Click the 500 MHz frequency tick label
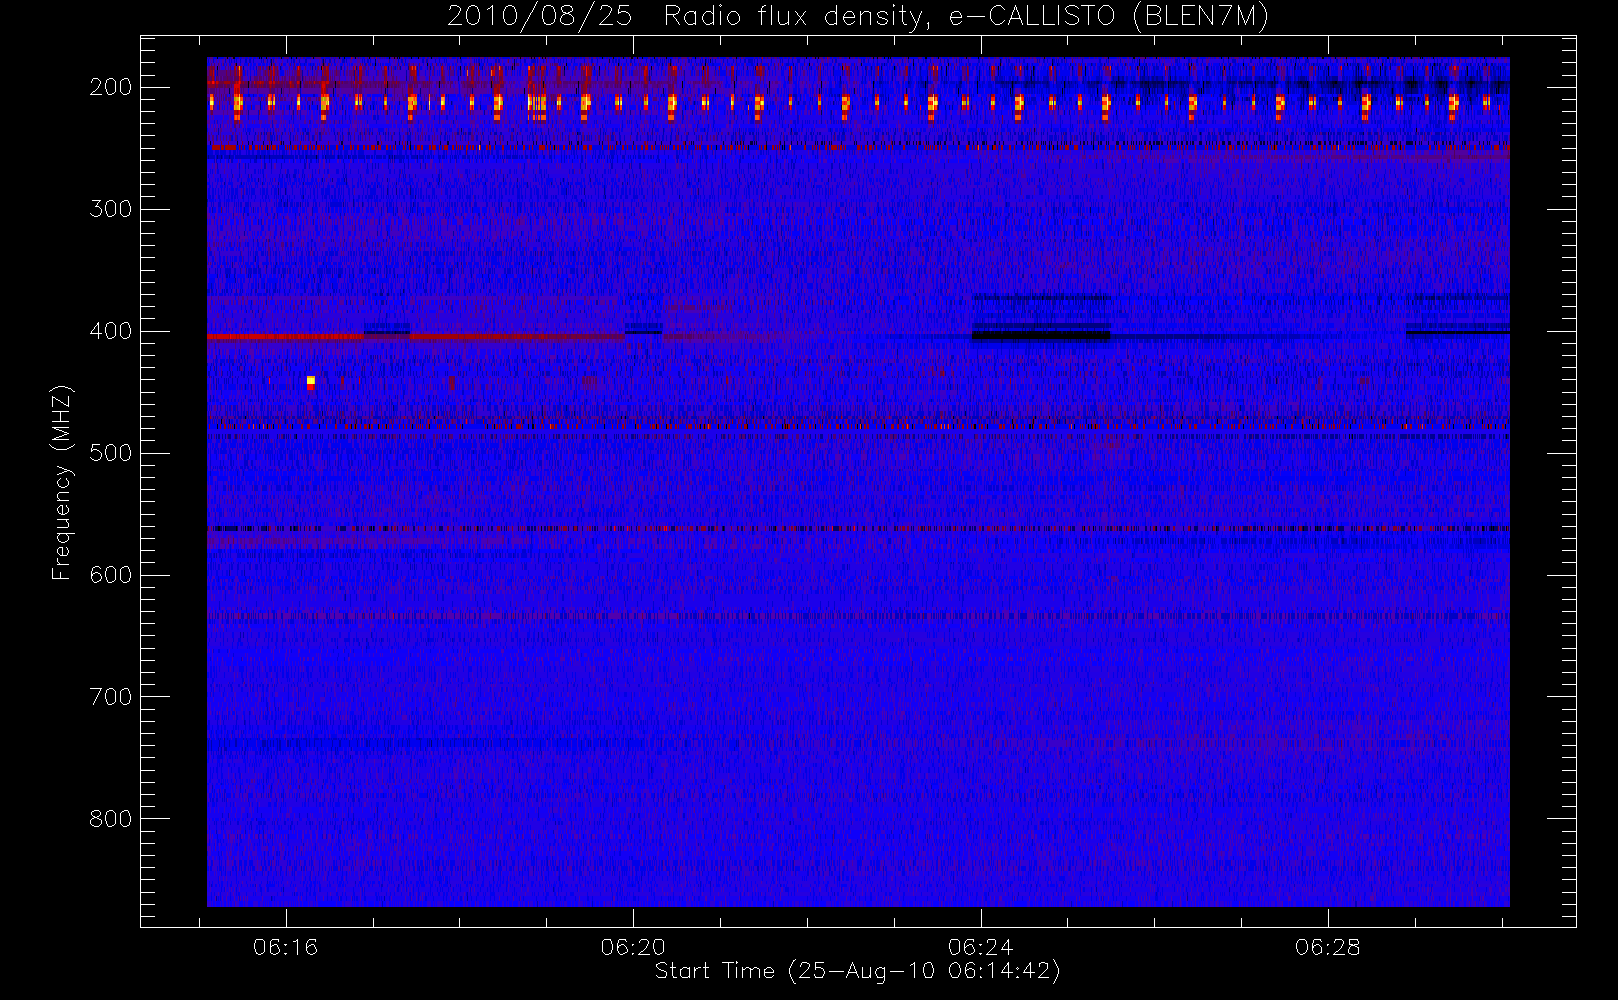The height and width of the screenshot is (1000, 1618). tap(111, 453)
